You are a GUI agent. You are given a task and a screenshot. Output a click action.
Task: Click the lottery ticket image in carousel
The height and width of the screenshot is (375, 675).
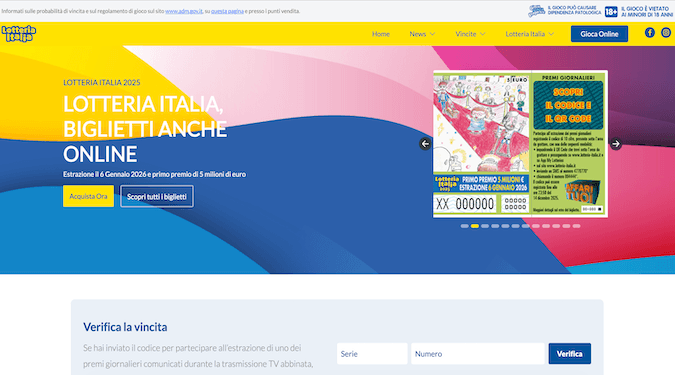click(x=520, y=144)
